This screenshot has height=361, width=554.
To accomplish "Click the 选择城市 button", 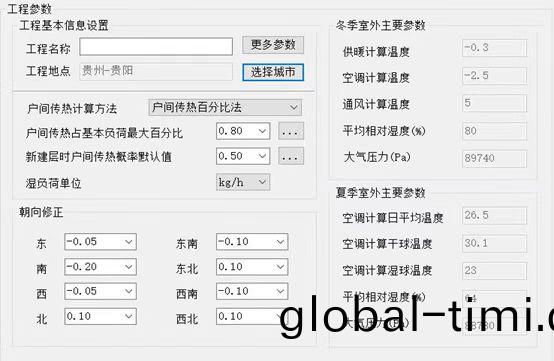I will tap(273, 72).
